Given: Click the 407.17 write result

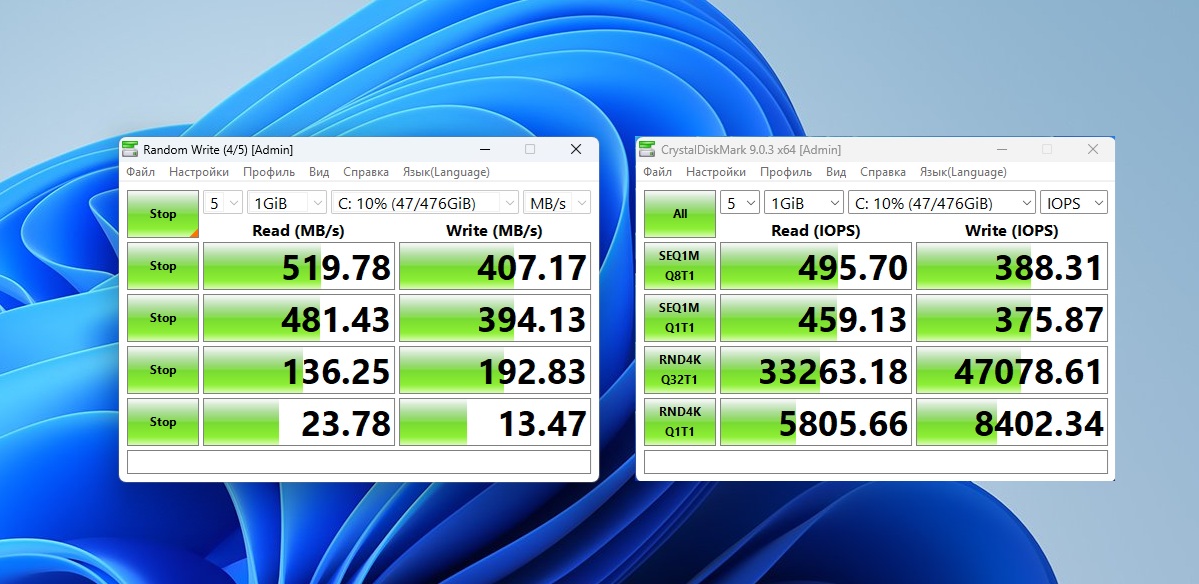Looking at the screenshot, I should point(495,266).
